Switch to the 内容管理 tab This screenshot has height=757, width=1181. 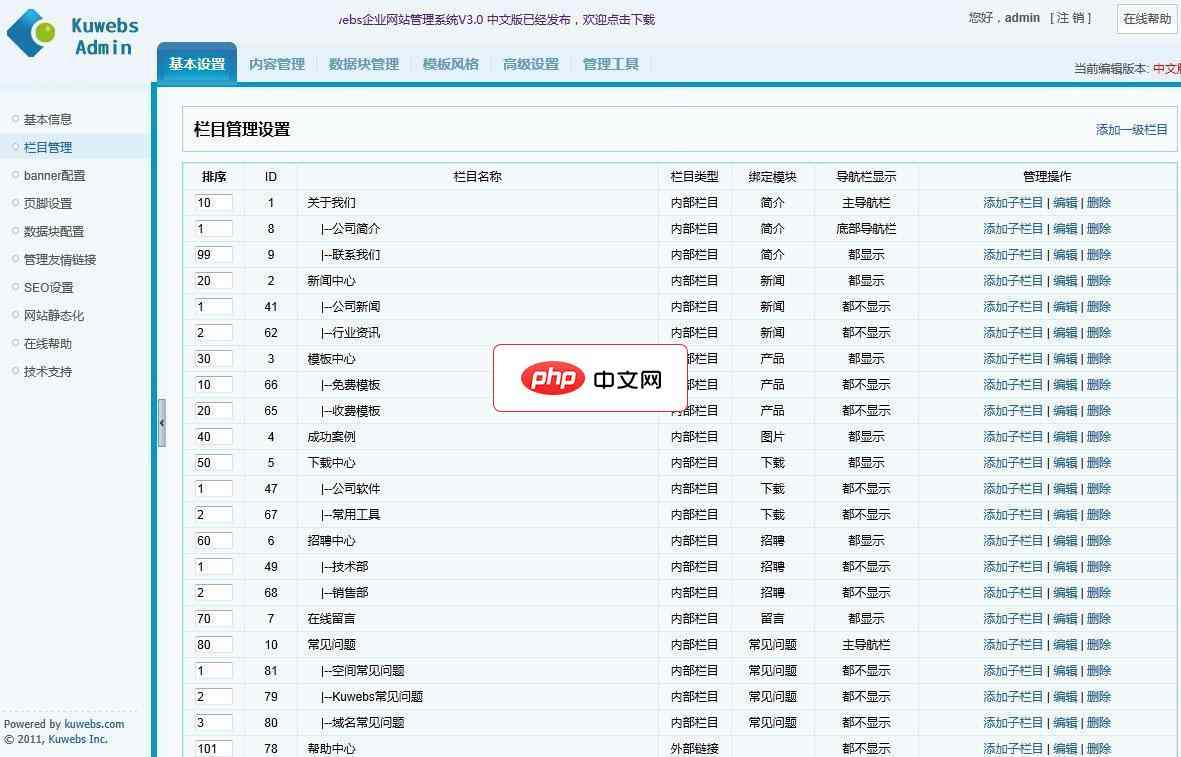[x=278, y=63]
